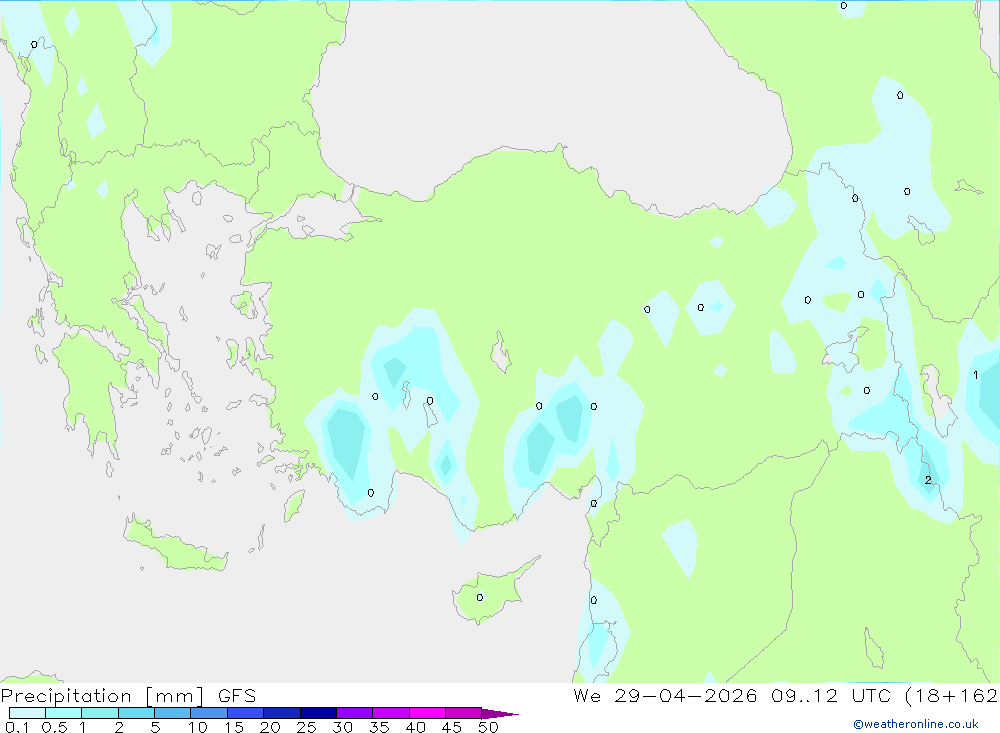1000x733 pixels.
Task: Click the "09..12 UTC" time range text
Action: click(x=831, y=696)
